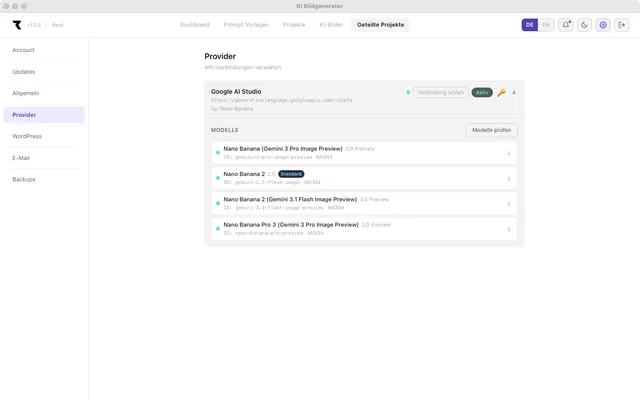Open the notifications bell

pos(566,25)
